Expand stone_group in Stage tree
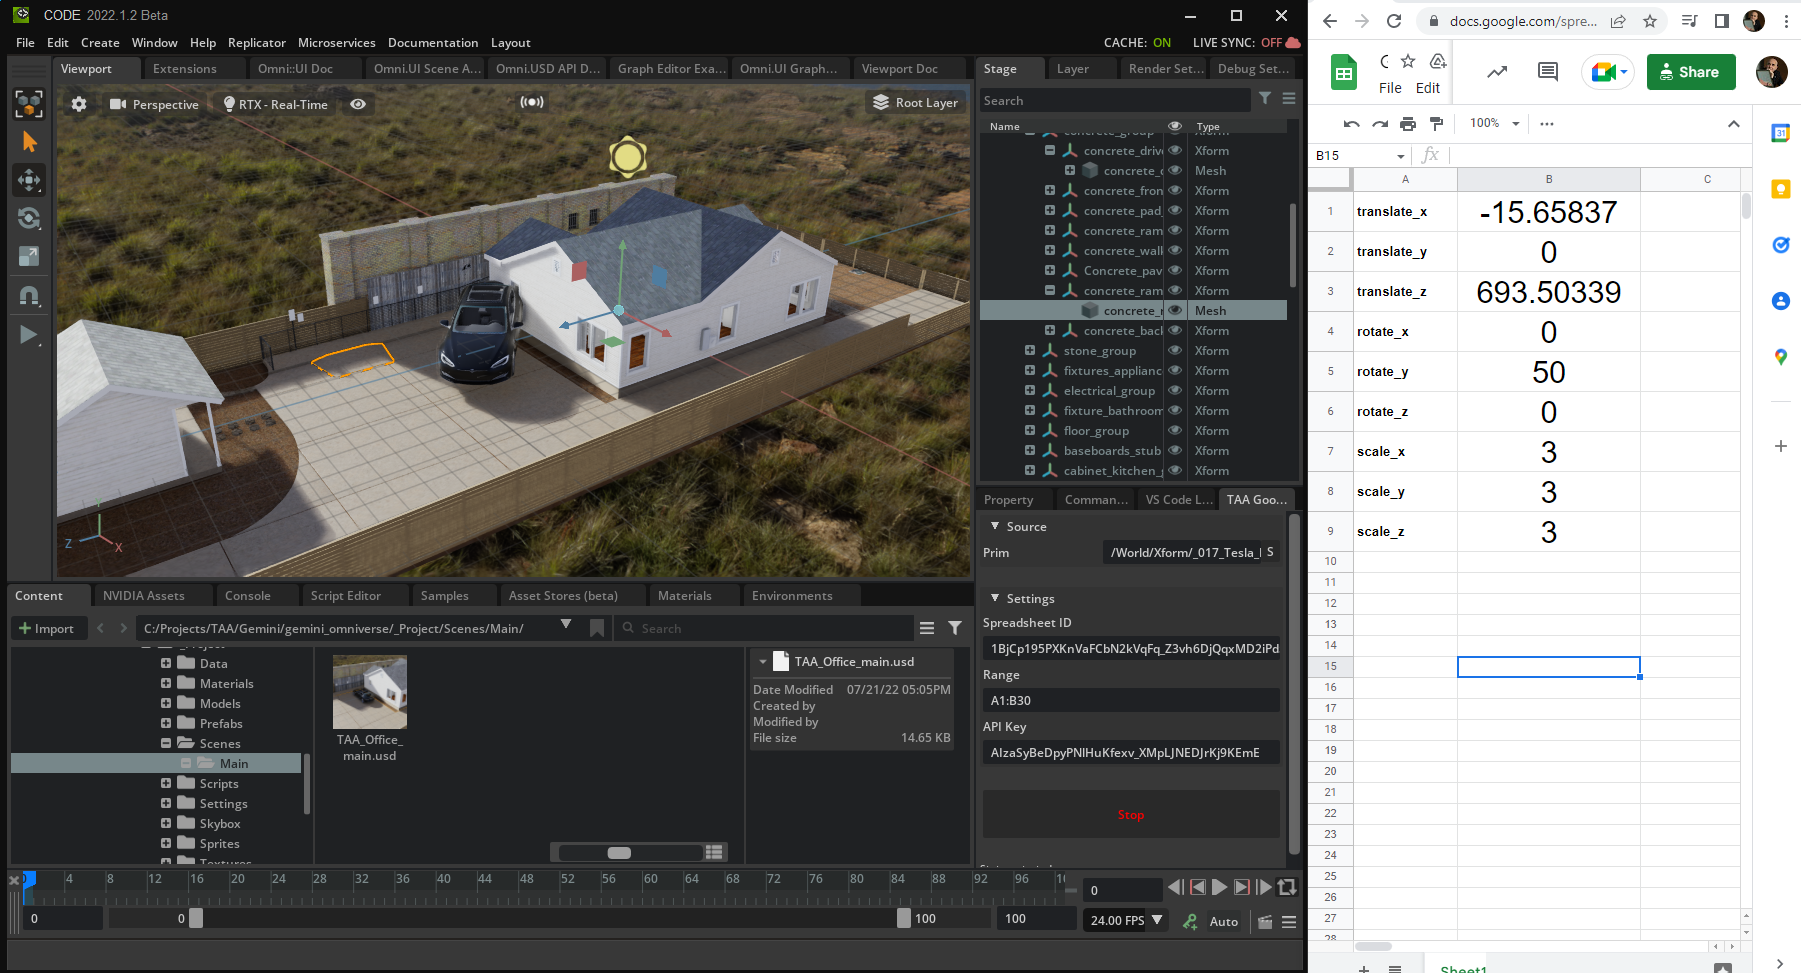This screenshot has width=1801, height=973. (x=1030, y=350)
